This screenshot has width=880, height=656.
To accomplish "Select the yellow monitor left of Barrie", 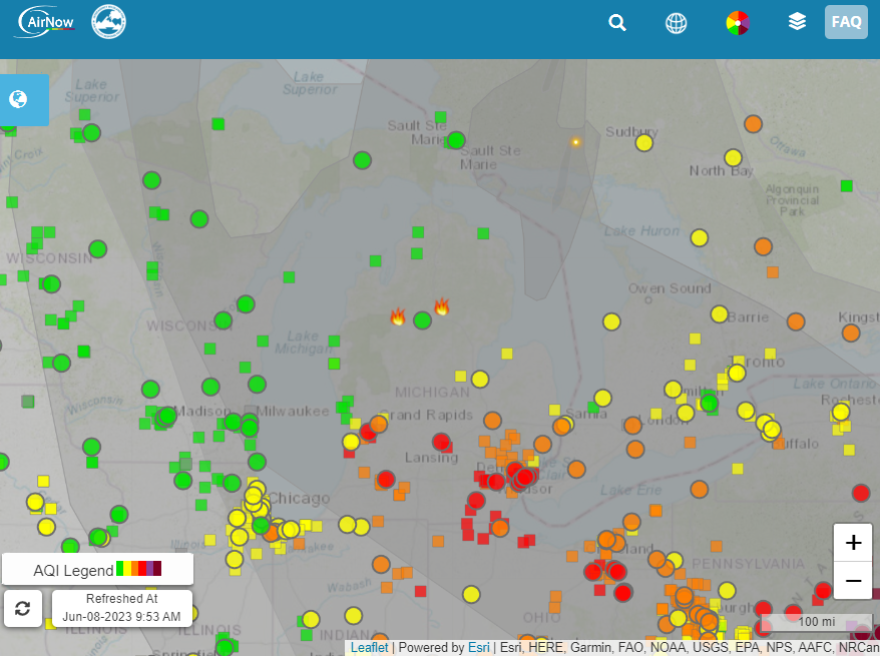I will (719, 314).
